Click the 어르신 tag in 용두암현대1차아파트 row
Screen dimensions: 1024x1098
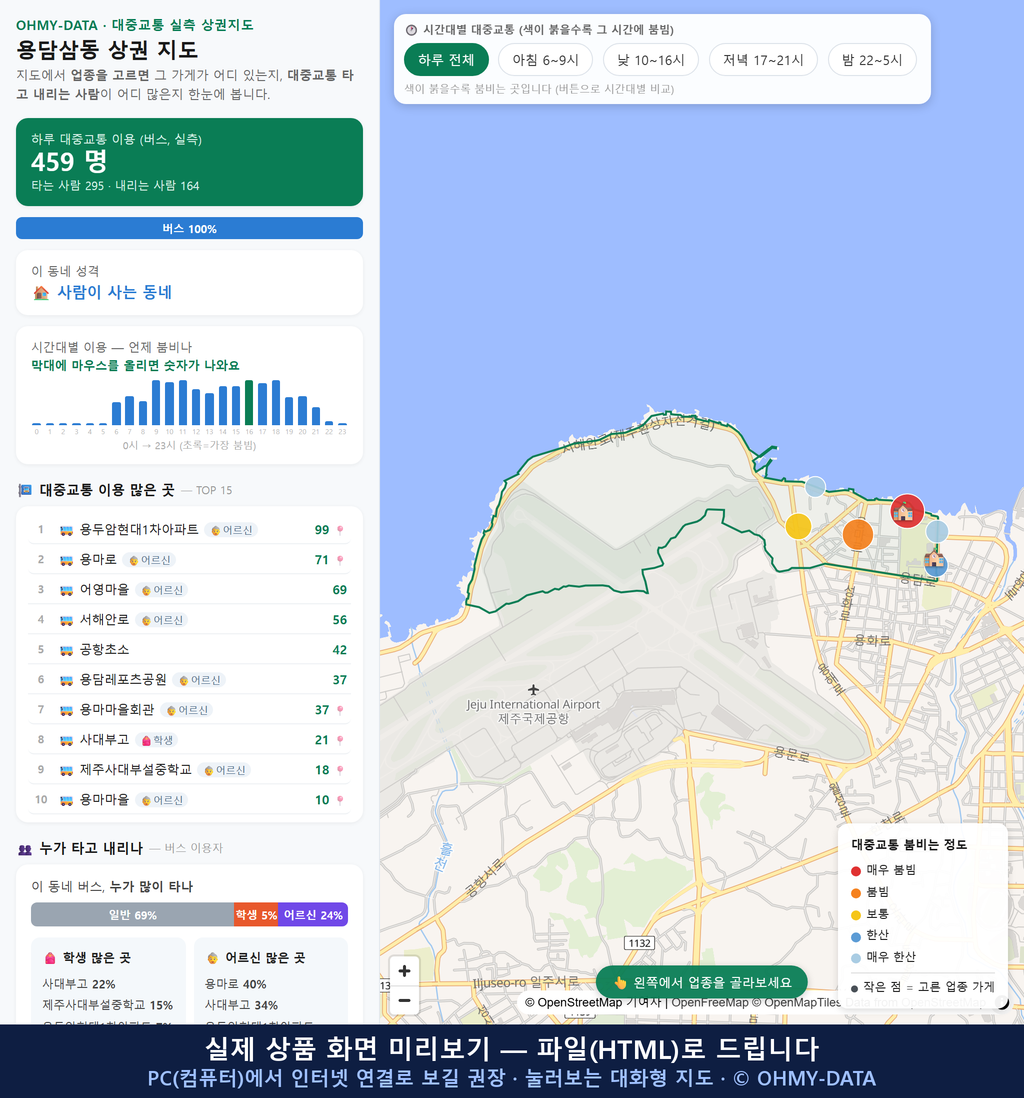[x=231, y=530]
